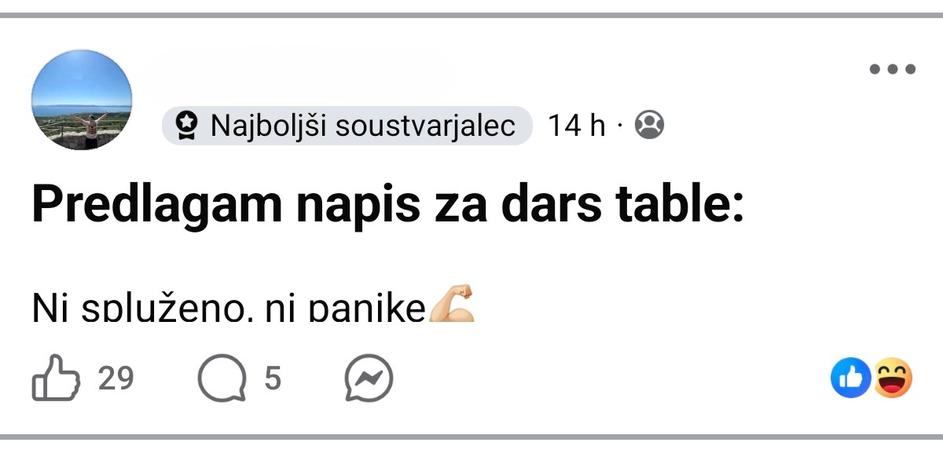Screen dimensions: 943x457
Task: Send post through the Messenger icon
Action: [x=368, y=379]
